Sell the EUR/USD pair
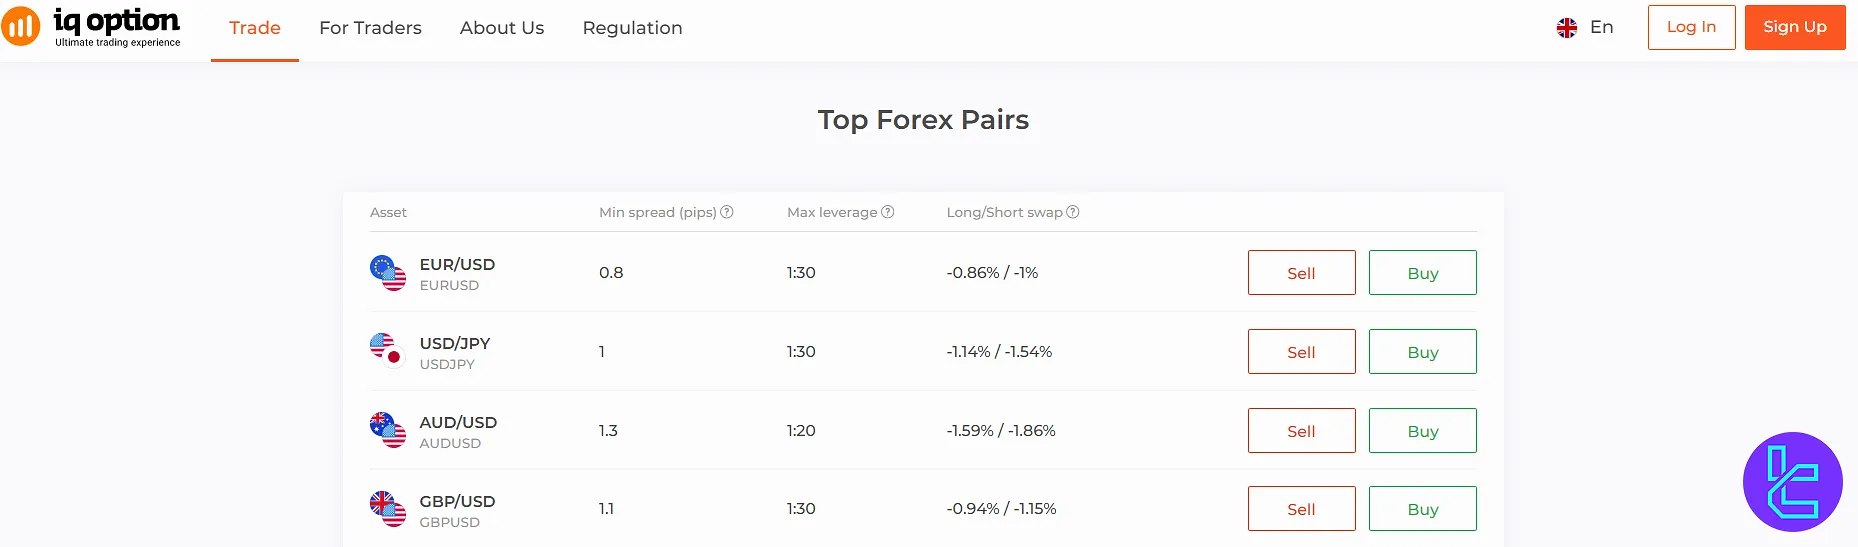This screenshot has height=547, width=1858. click(1301, 273)
